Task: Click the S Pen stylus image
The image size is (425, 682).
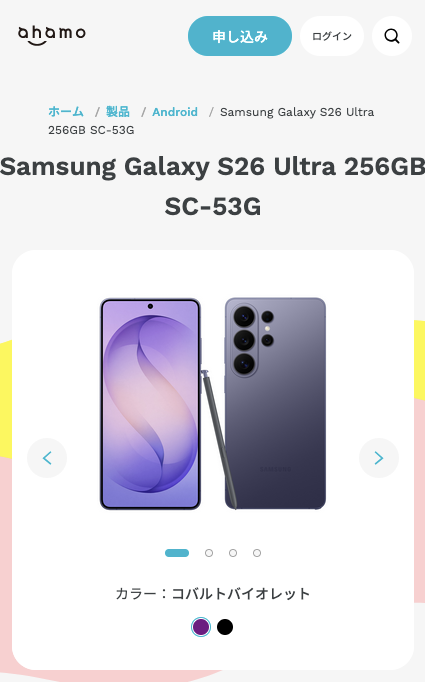Action: point(219,438)
